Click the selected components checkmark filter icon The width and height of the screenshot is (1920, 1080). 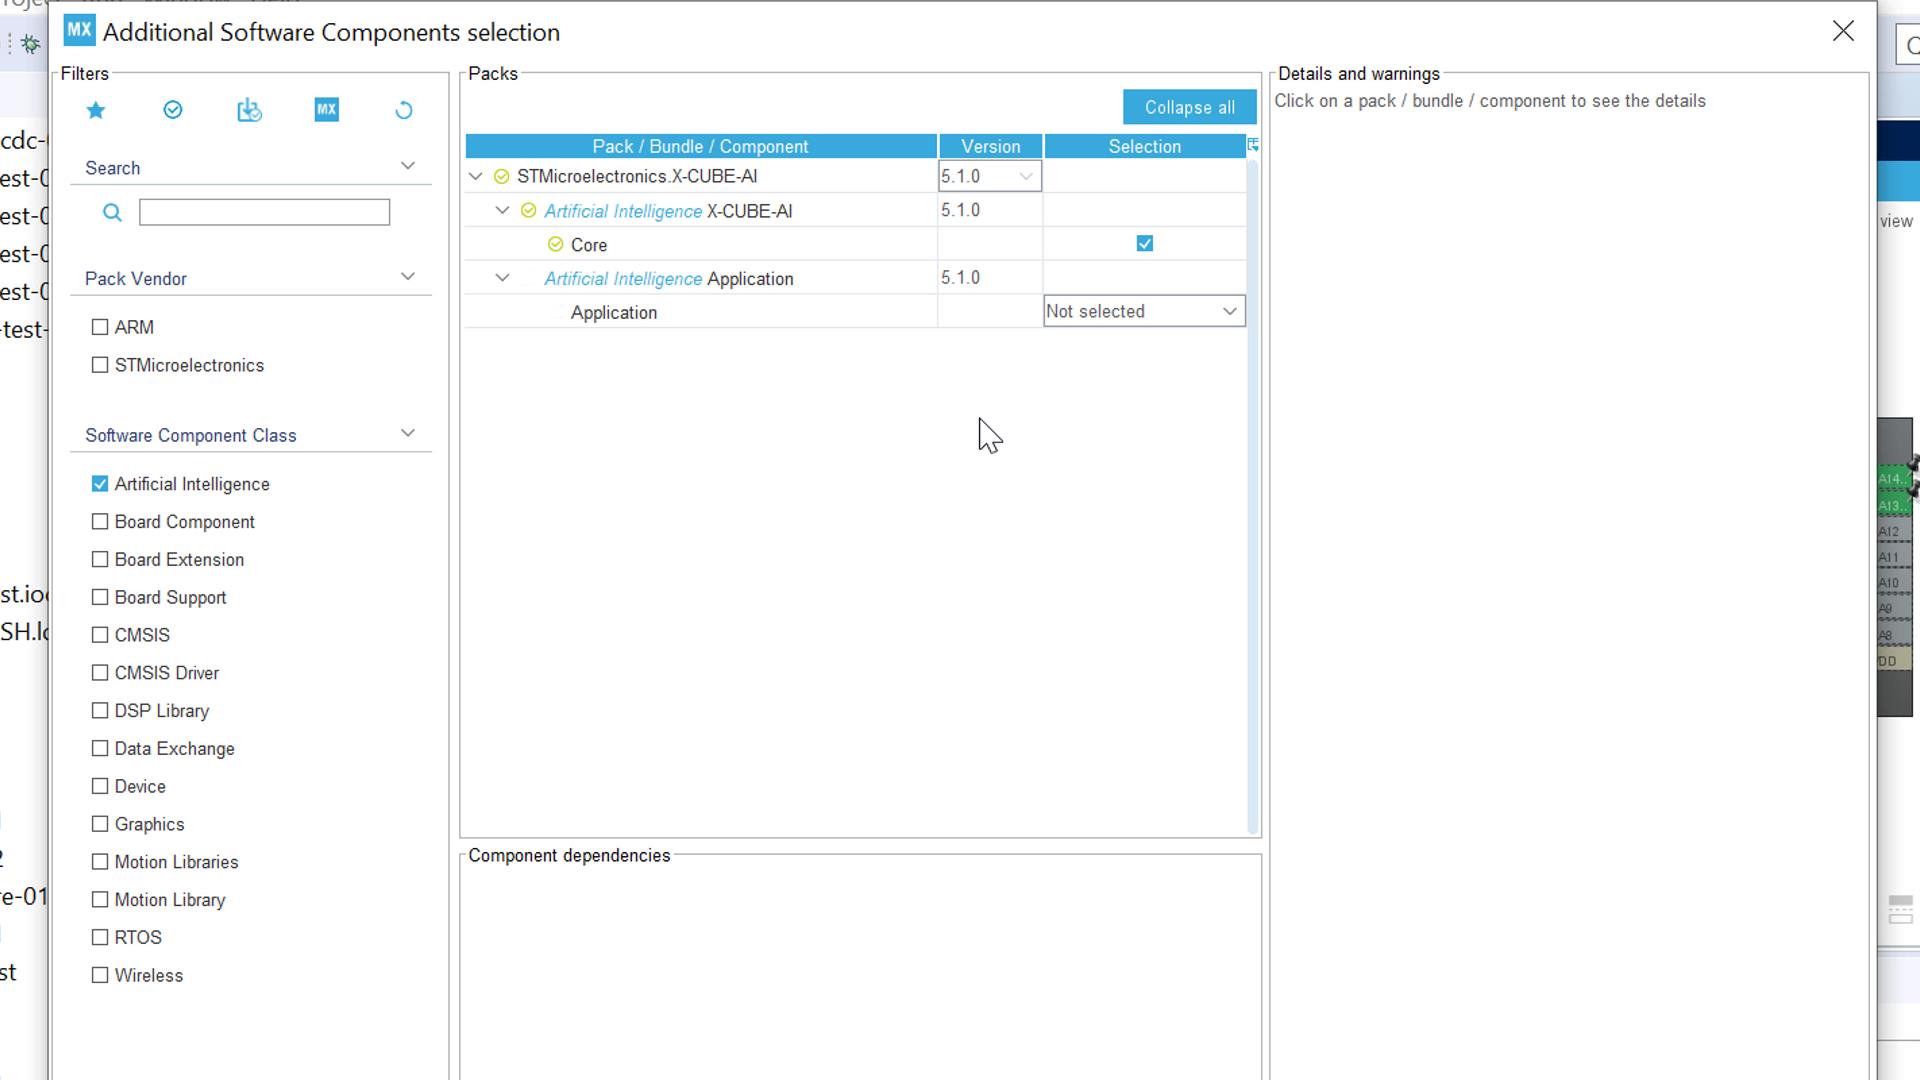pos(173,110)
